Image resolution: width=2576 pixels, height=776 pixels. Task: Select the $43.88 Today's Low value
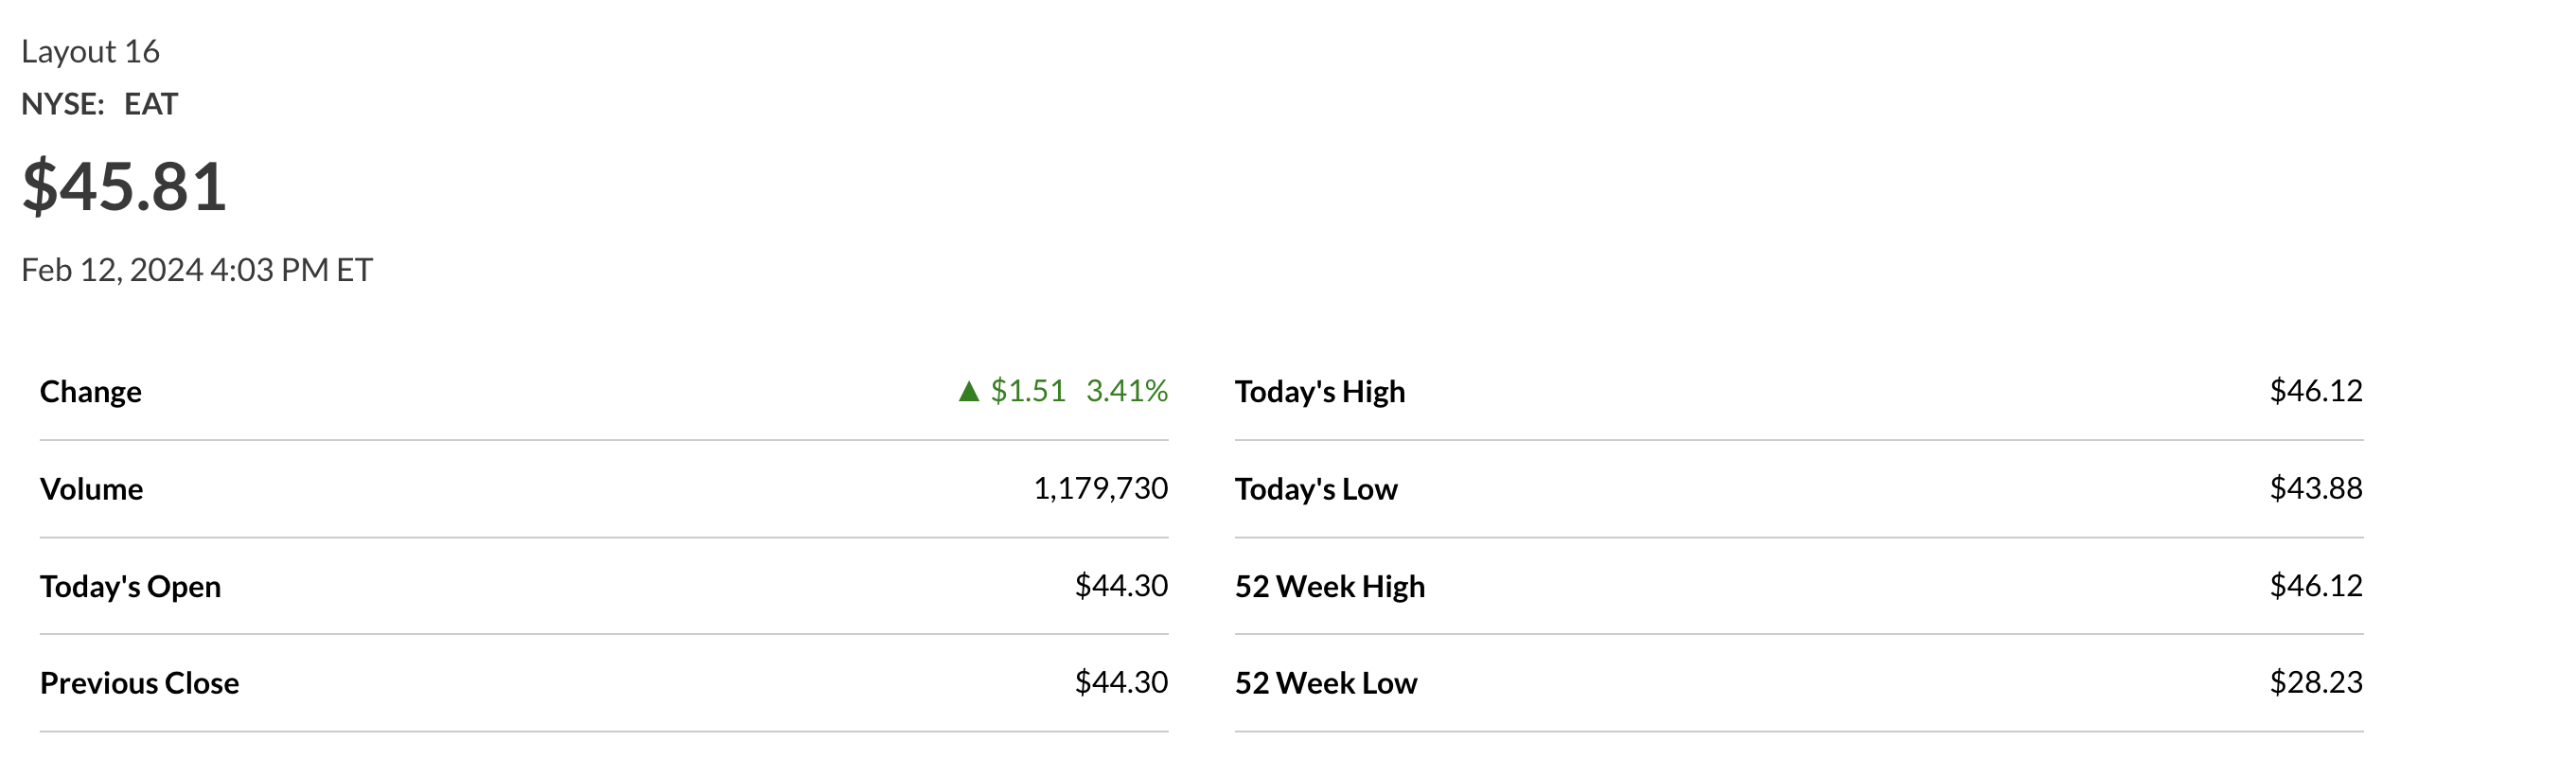[x=2315, y=488]
